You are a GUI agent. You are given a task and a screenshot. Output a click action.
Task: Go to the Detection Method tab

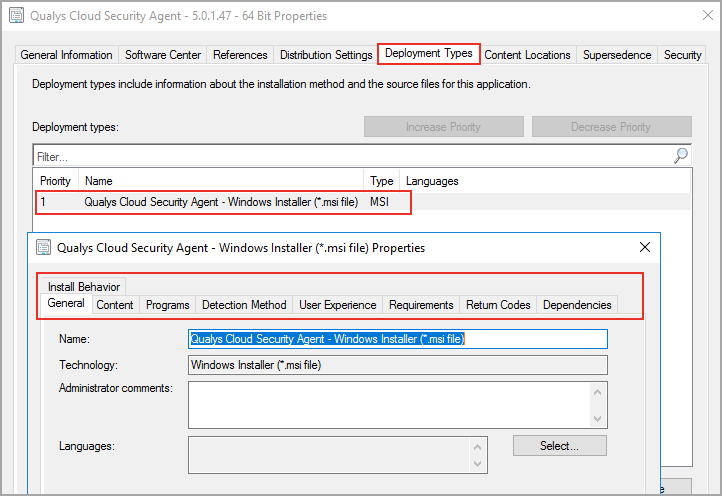click(244, 305)
